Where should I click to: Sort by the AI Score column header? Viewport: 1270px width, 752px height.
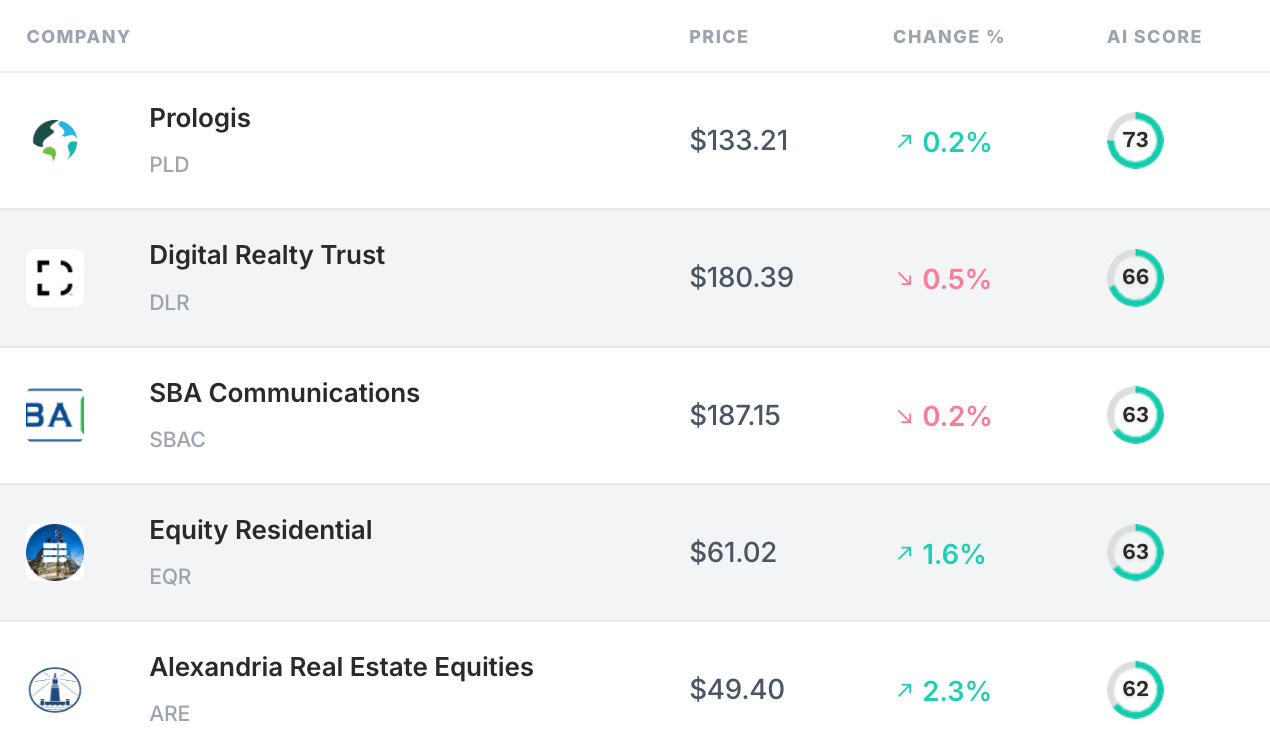1154,37
